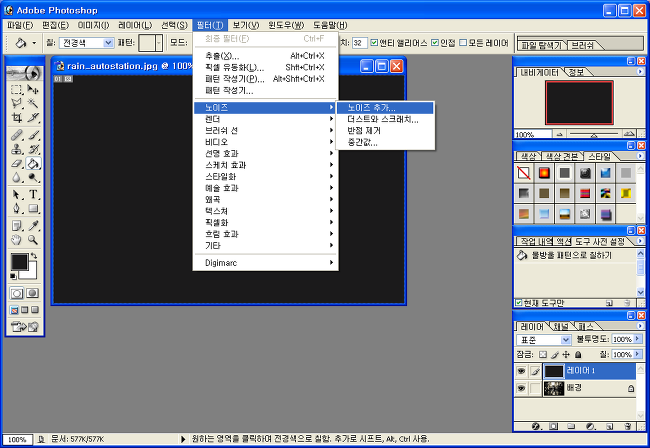
Task: Select the Brush tool
Action: click(33, 135)
